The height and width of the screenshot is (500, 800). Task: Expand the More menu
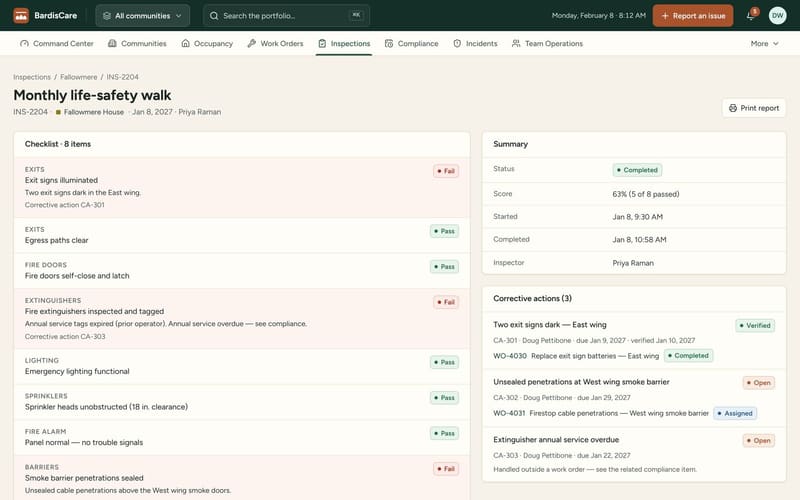point(764,43)
